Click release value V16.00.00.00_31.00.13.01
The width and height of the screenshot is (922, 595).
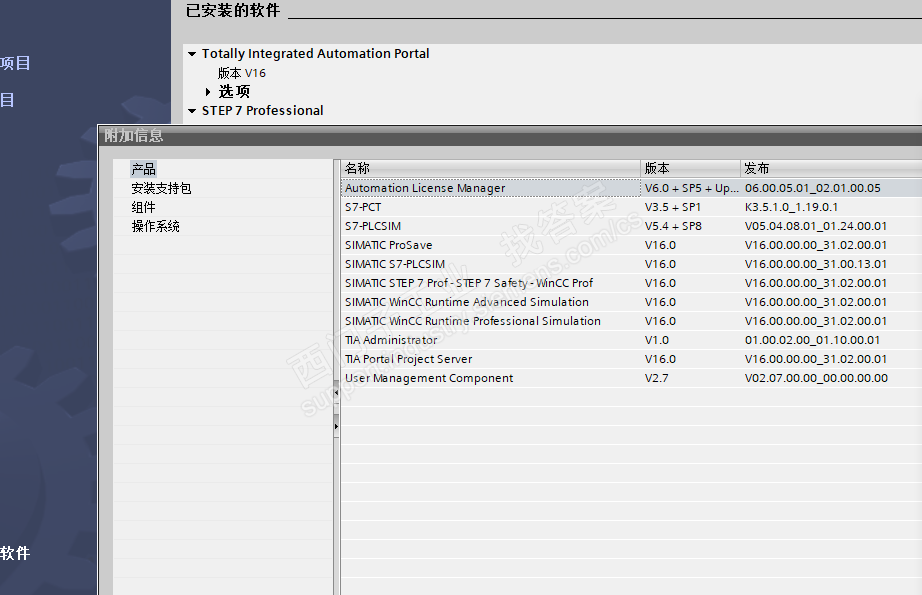[816, 264]
